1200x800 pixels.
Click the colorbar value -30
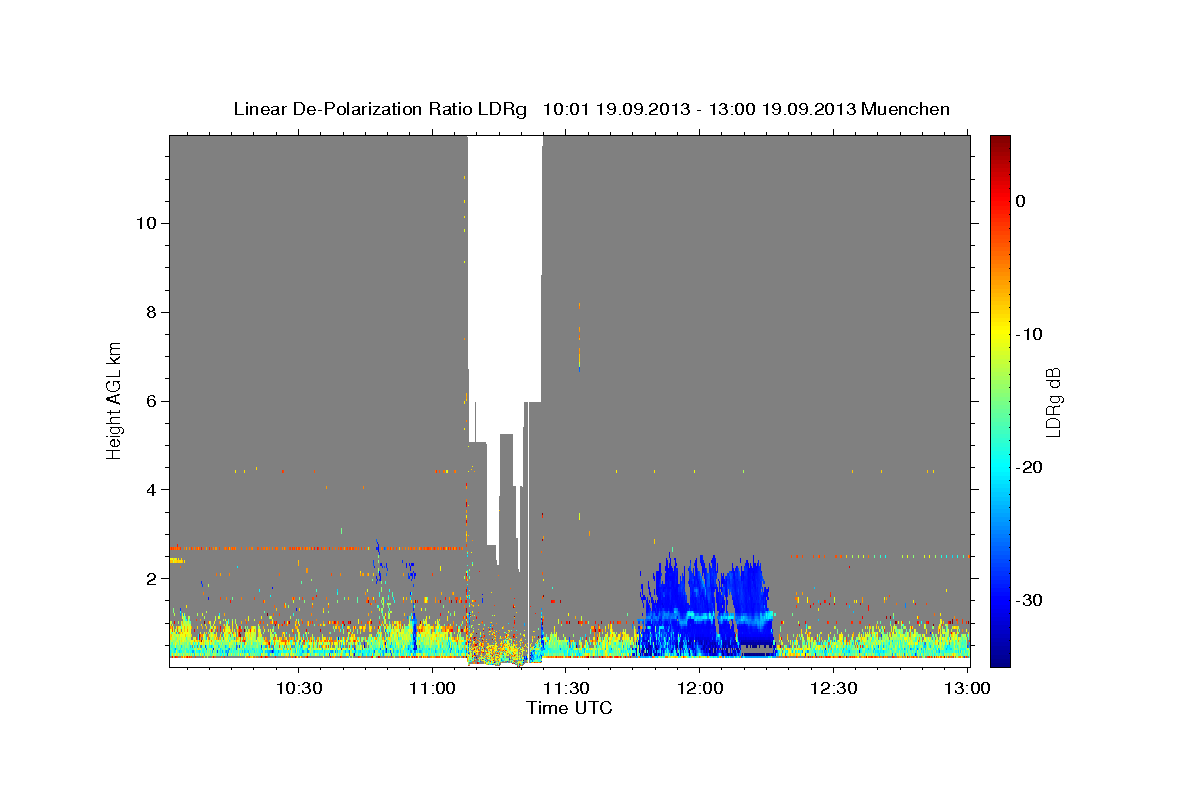[1030, 600]
